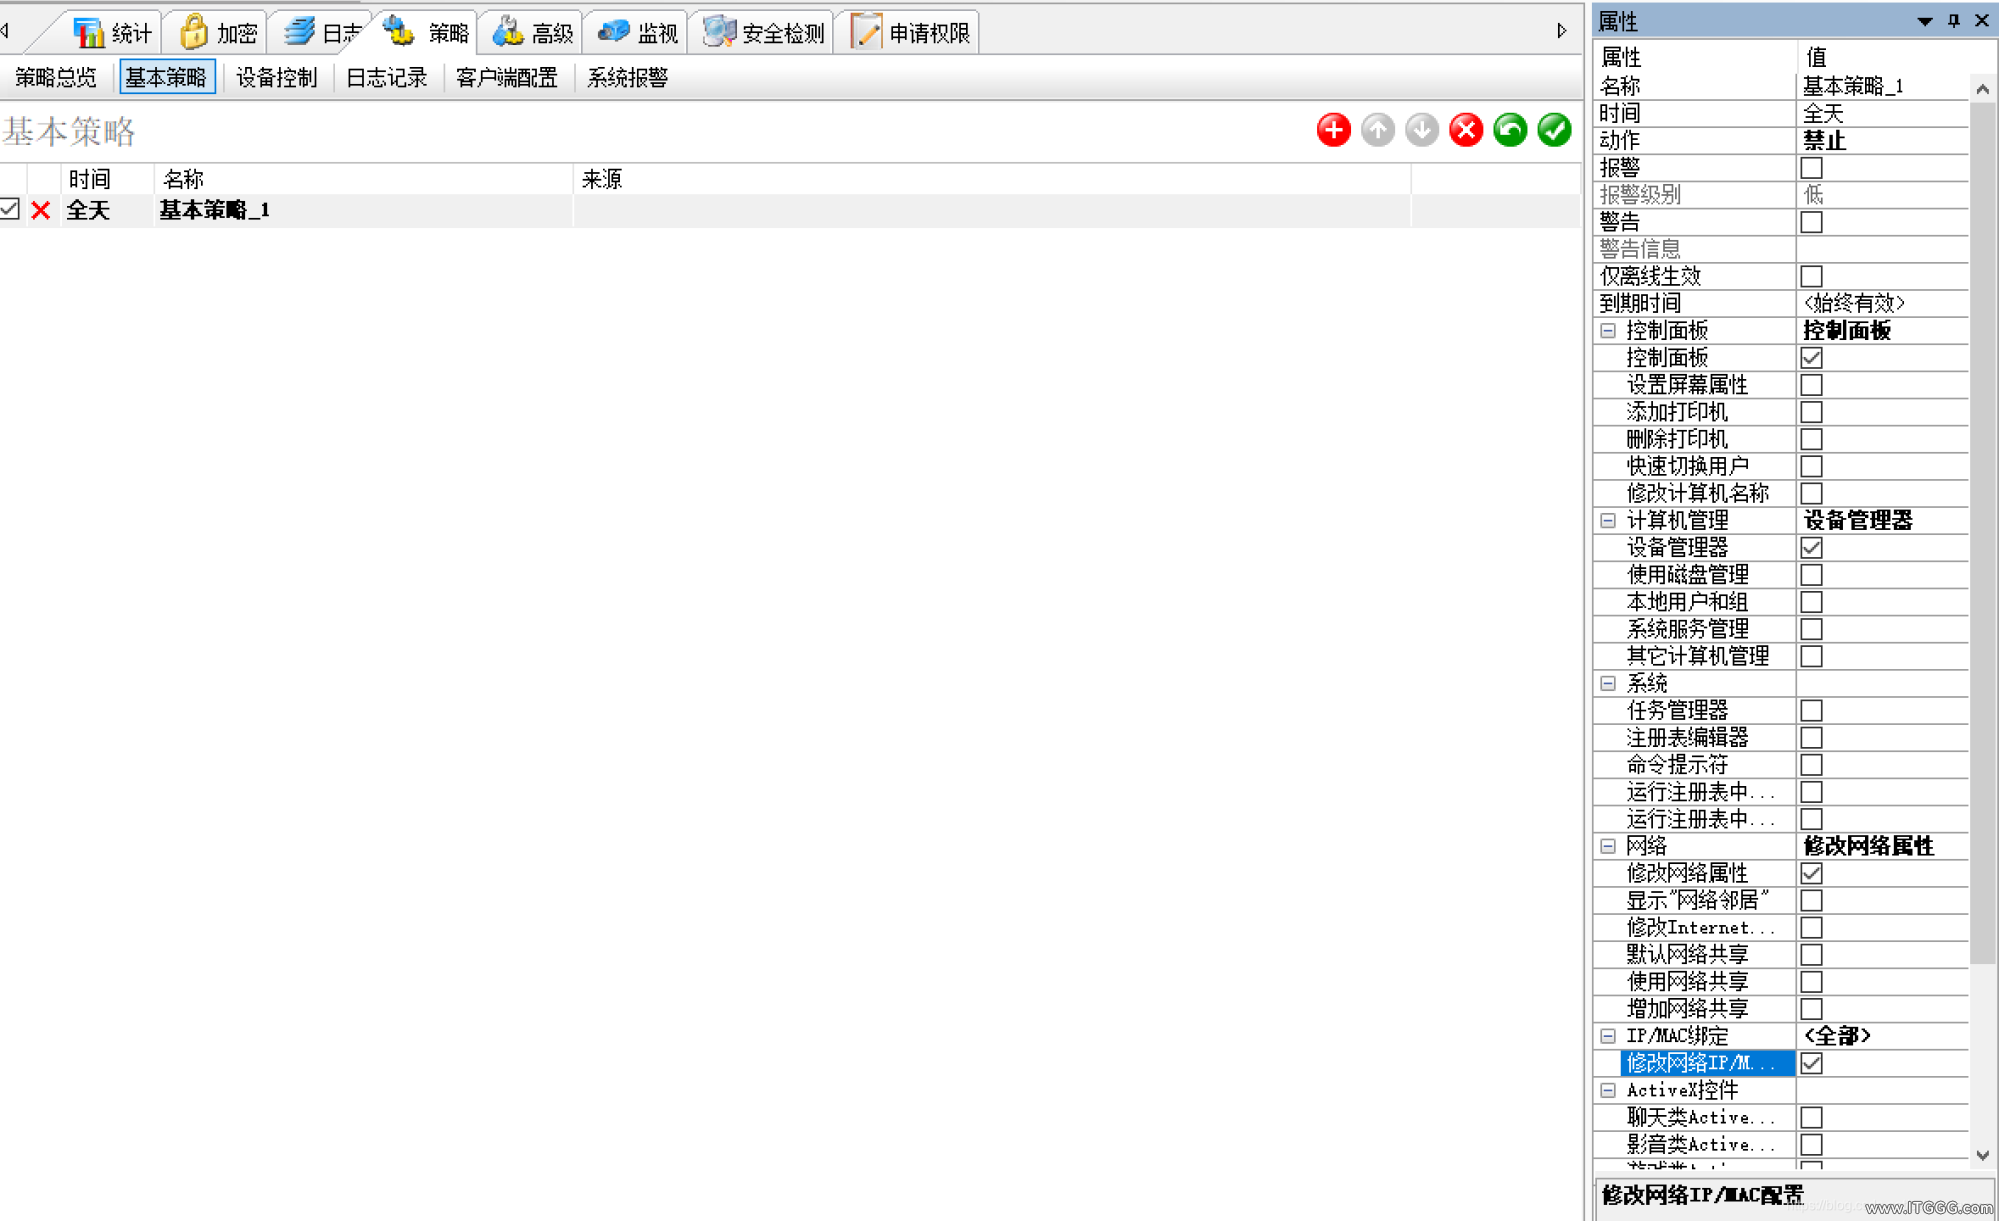The image size is (1999, 1221).
Task: Click the red add policy icon
Action: (1333, 130)
